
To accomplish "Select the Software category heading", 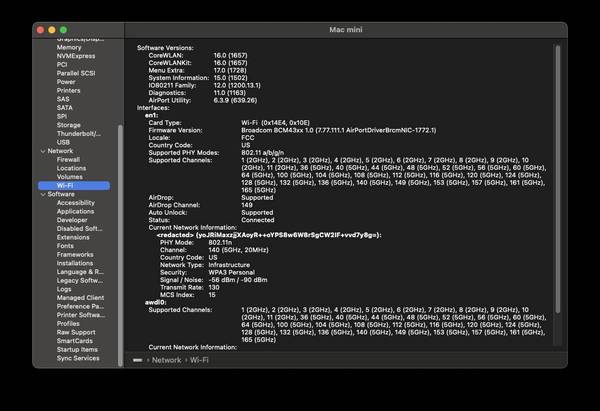I will pos(61,194).
